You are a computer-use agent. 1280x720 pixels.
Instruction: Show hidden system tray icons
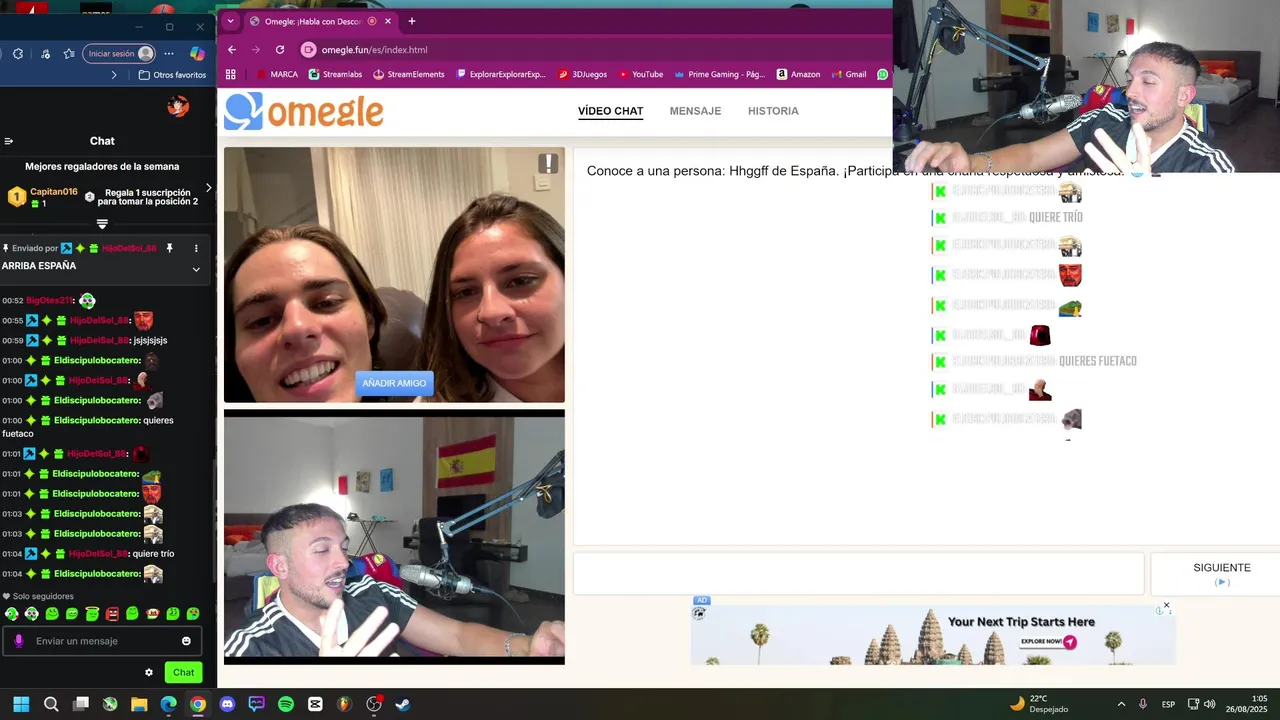tap(1121, 704)
